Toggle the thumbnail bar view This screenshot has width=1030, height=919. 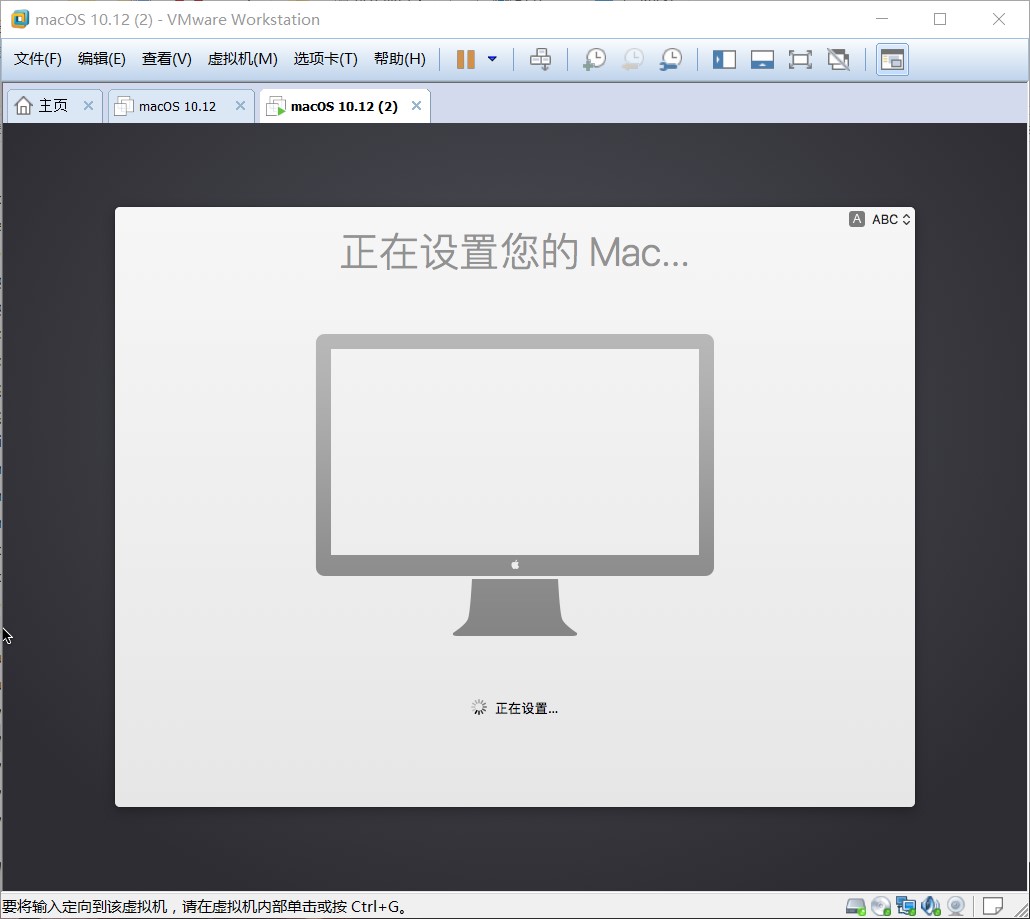[762, 60]
